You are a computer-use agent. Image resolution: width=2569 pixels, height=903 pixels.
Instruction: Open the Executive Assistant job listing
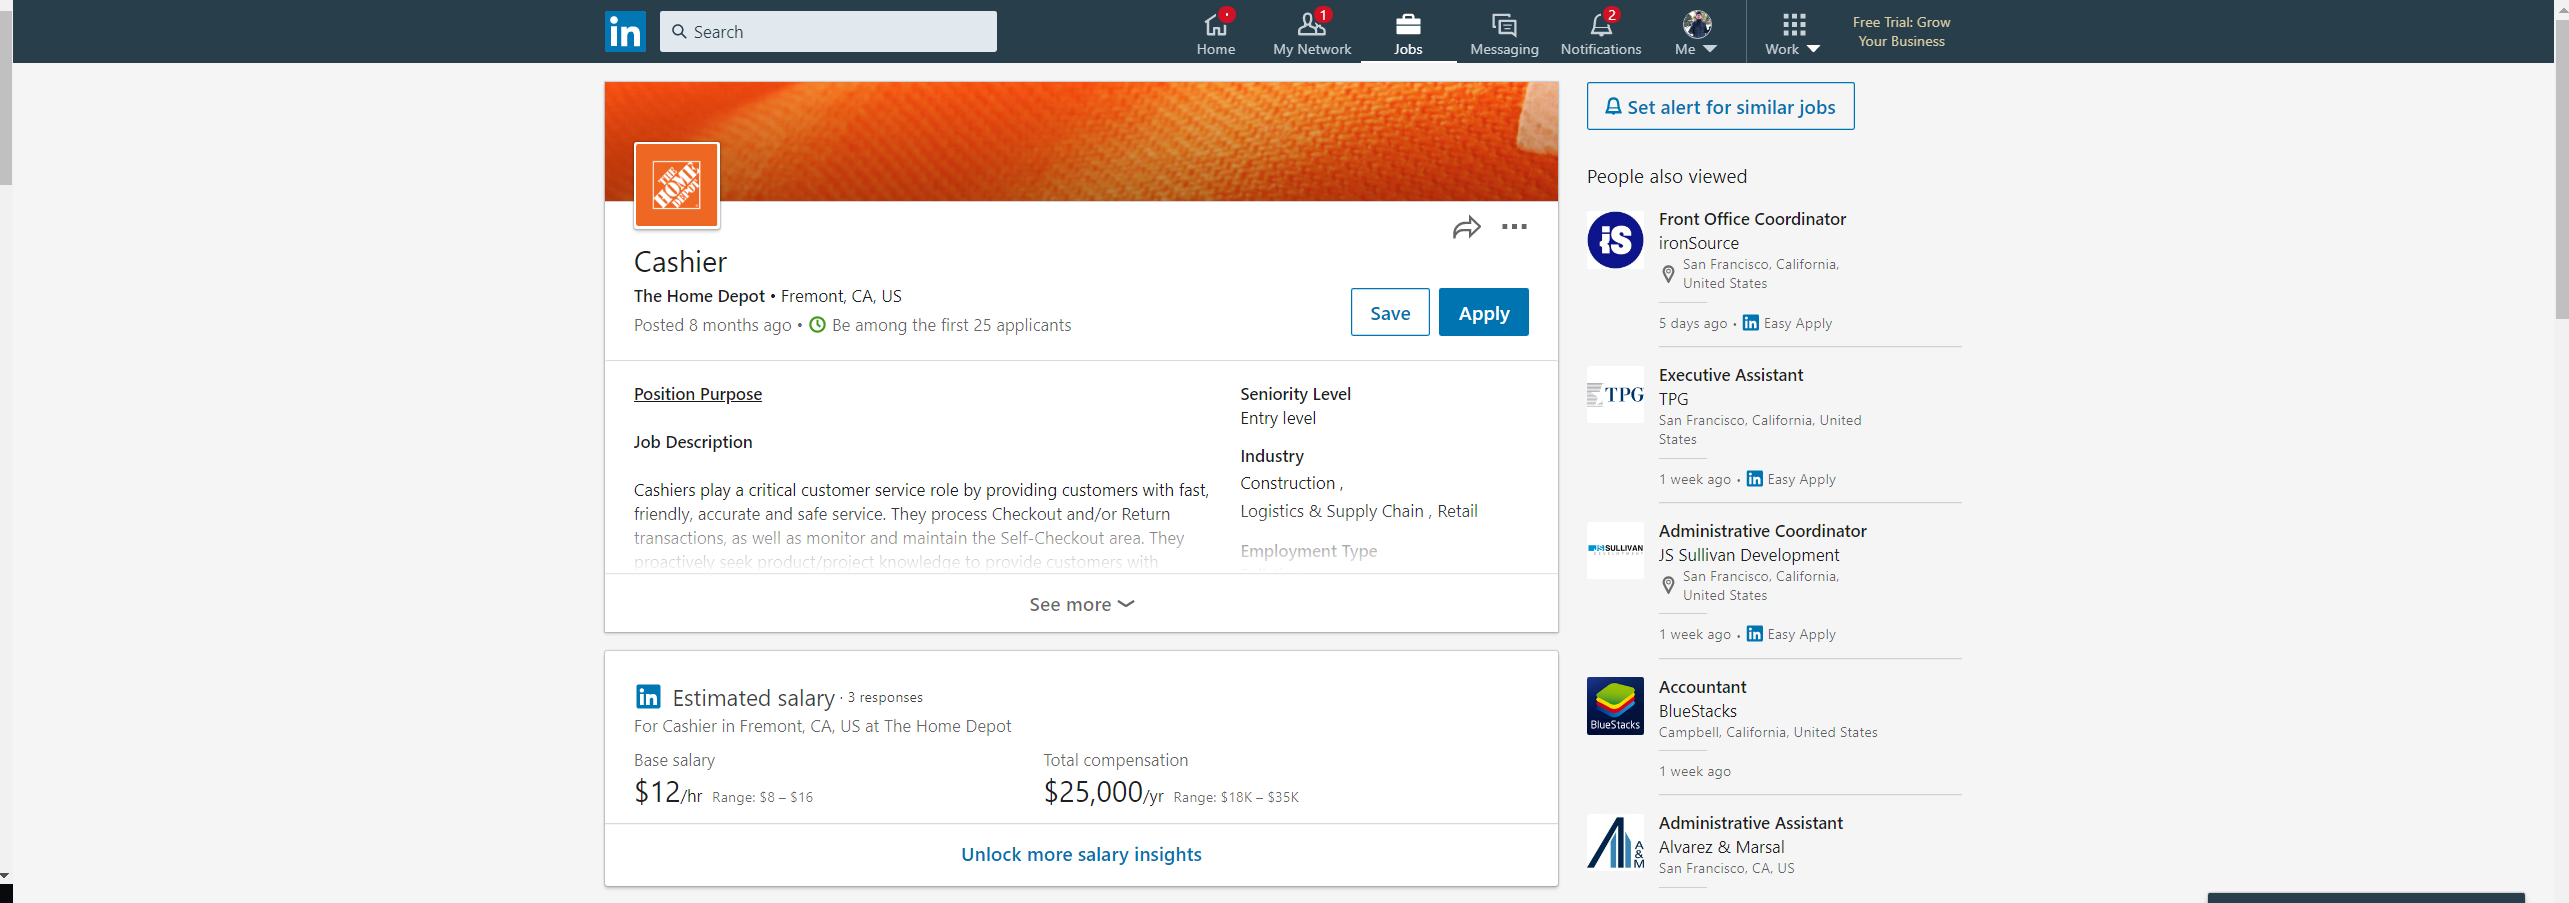[x=1731, y=375]
